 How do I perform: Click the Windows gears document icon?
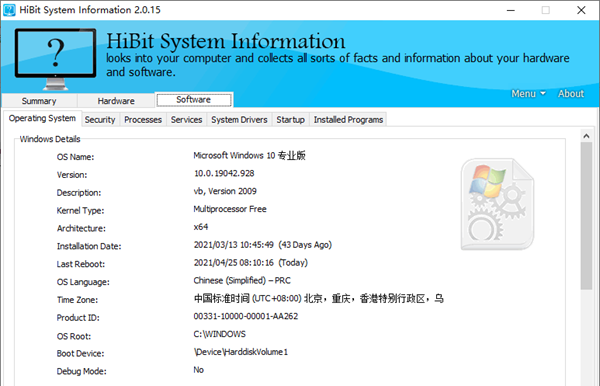(497, 204)
